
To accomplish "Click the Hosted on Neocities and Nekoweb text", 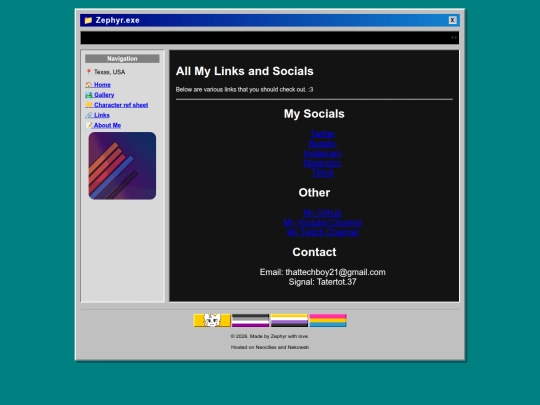I will 270,347.
